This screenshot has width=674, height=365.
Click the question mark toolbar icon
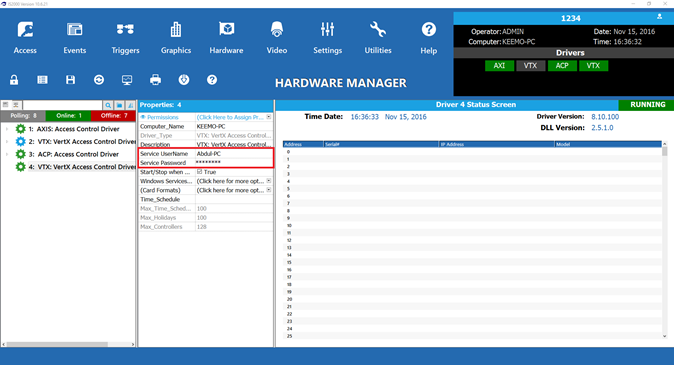click(x=212, y=80)
